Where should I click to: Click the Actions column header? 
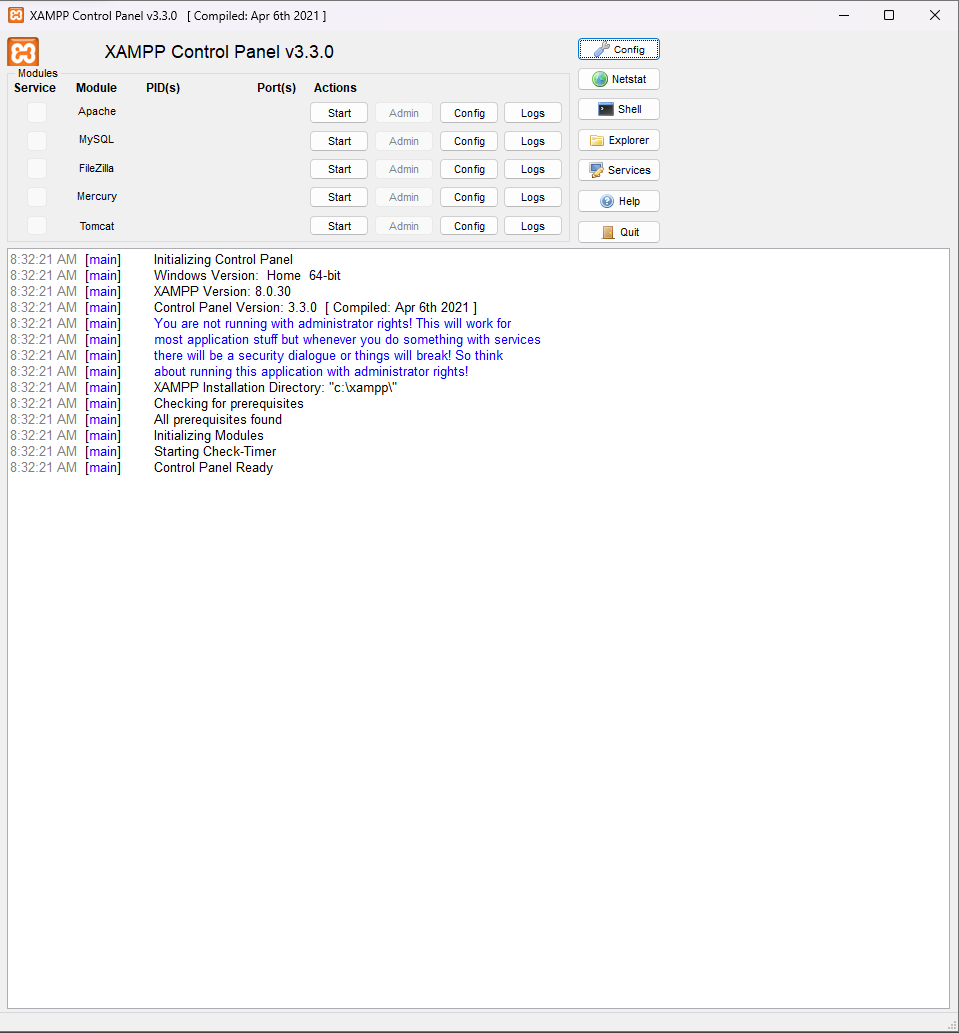coord(335,88)
